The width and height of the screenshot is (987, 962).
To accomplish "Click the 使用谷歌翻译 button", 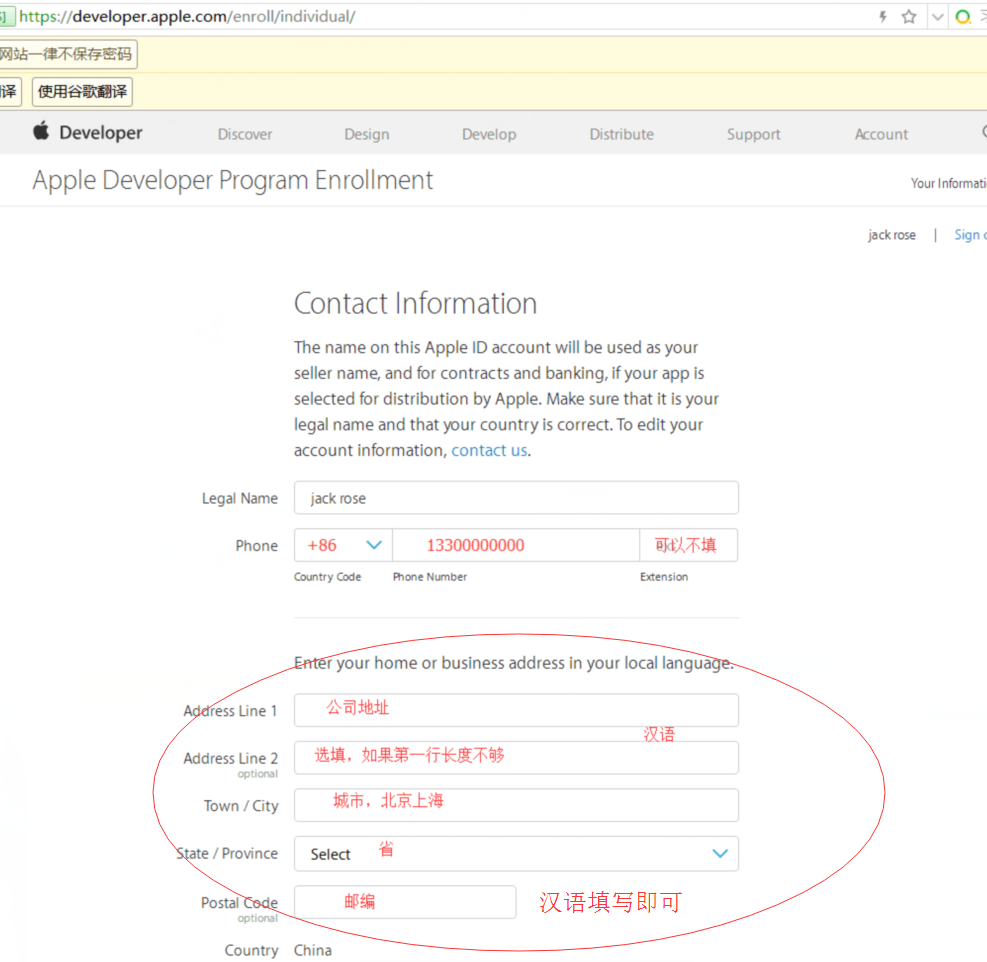I will (x=82, y=92).
